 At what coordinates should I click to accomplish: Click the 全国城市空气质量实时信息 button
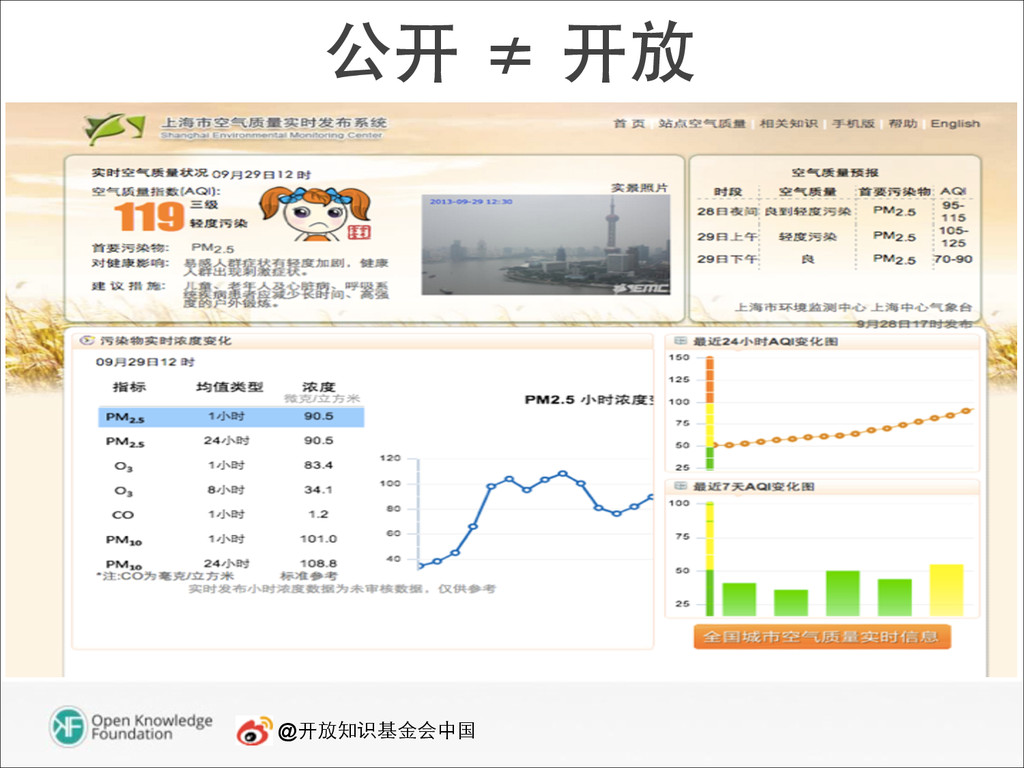point(822,637)
